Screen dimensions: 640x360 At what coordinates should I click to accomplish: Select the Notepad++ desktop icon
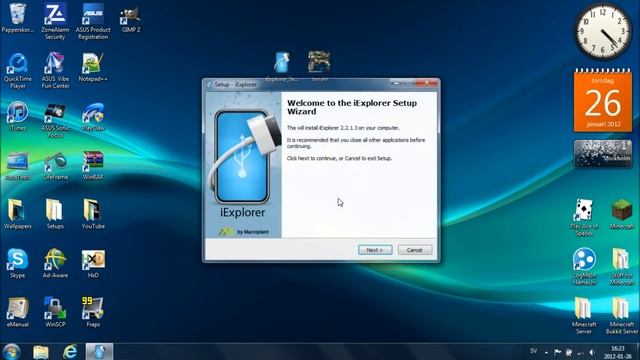pos(93,67)
